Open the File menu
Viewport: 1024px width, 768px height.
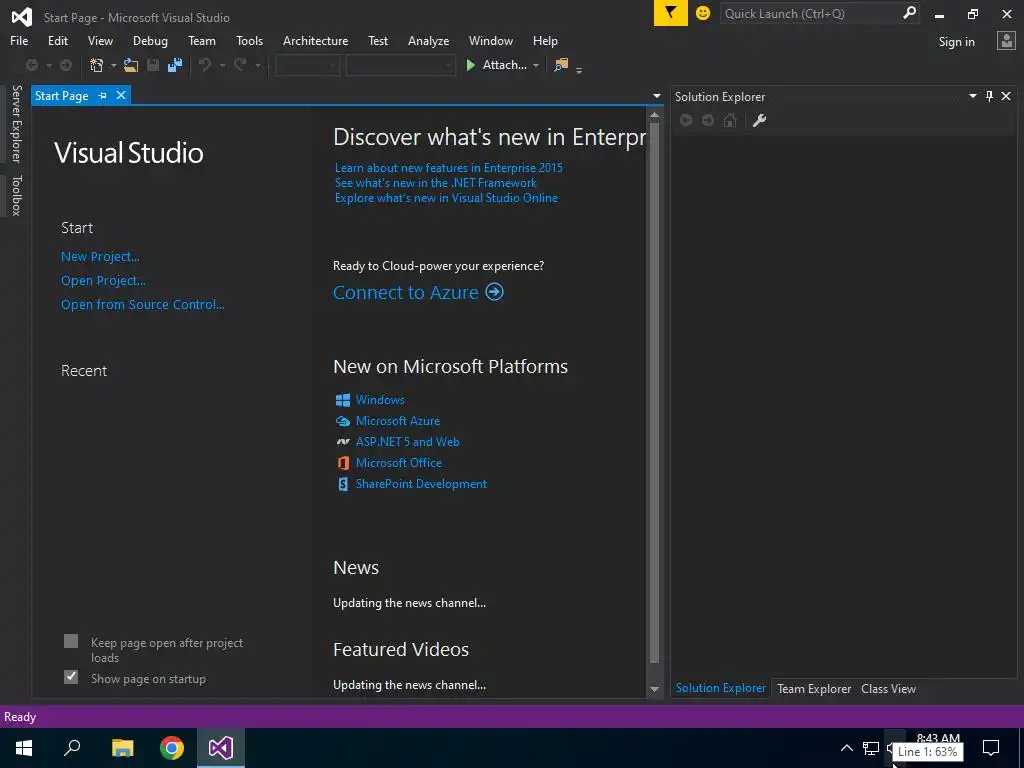19,40
